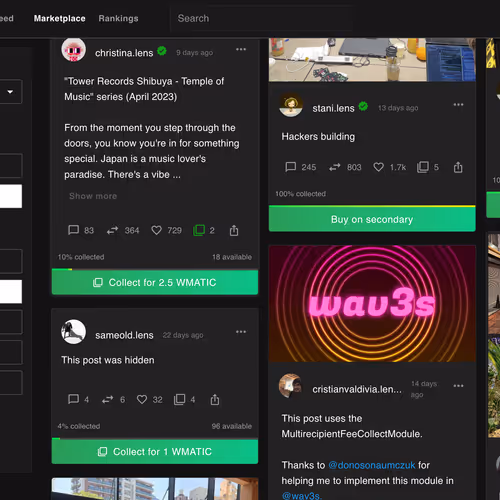The image size is (500, 500).
Task: Switch to the Marketplace tab
Action: (x=60, y=18)
